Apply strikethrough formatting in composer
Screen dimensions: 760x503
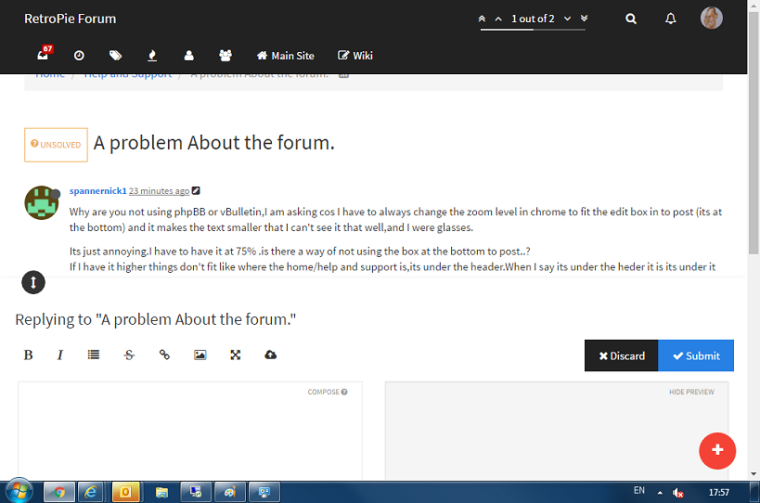click(129, 355)
